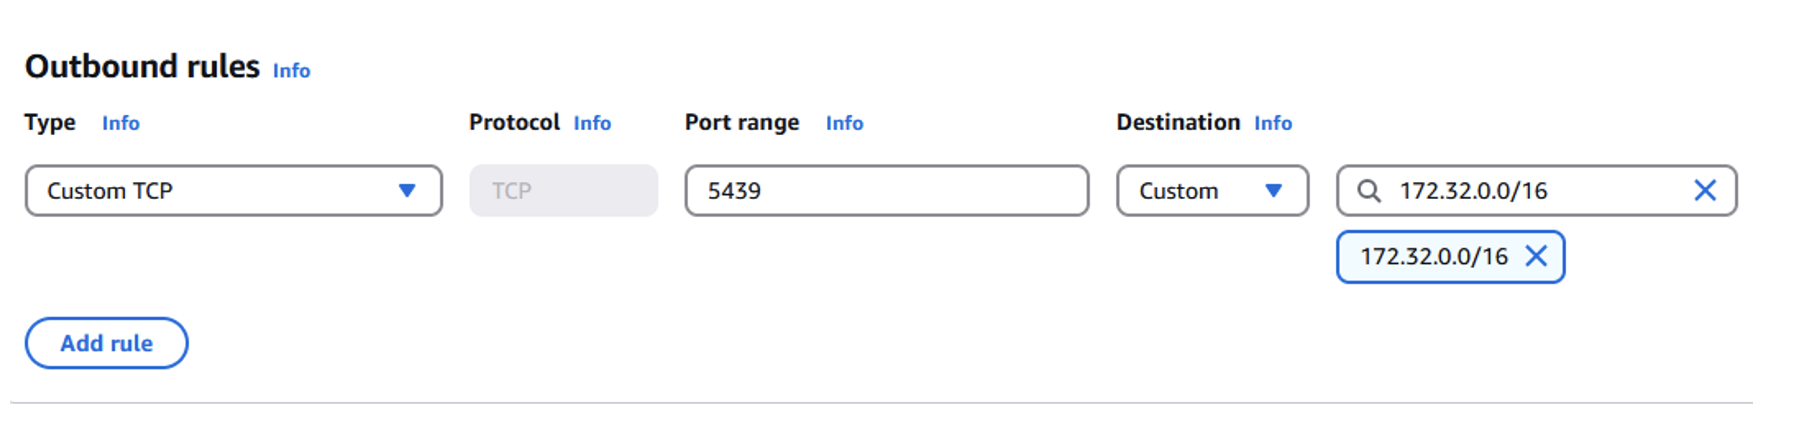1820x426 pixels.
Task: Click the disabled TCP protocol field
Action: pos(564,190)
